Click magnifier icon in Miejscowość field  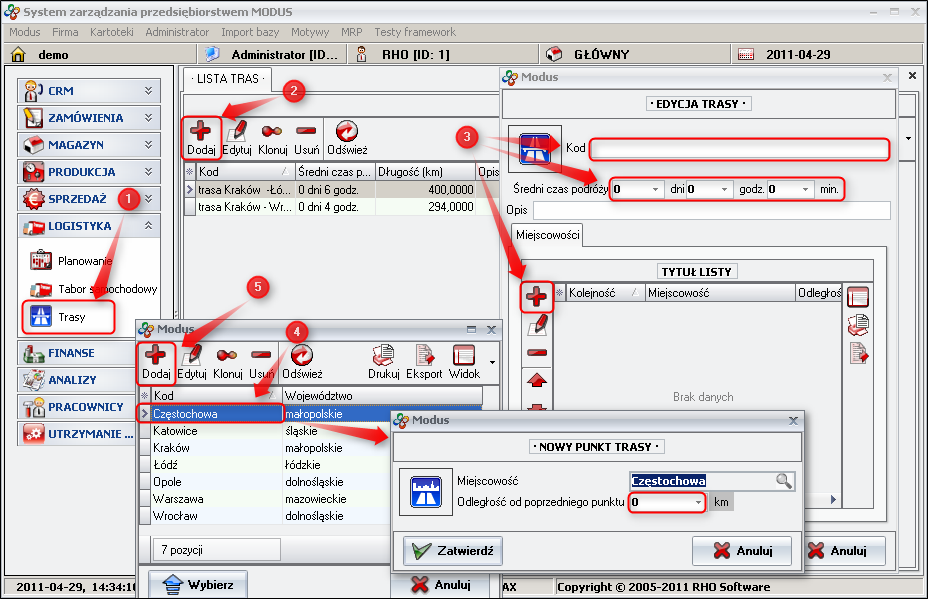(785, 481)
